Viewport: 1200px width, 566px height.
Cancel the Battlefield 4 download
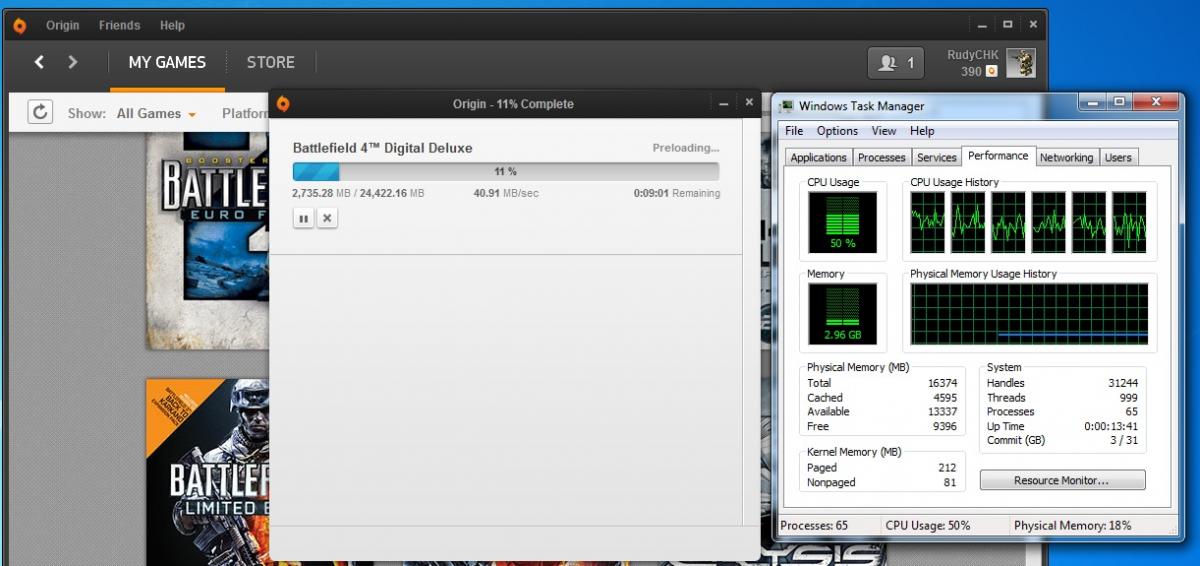click(326, 218)
